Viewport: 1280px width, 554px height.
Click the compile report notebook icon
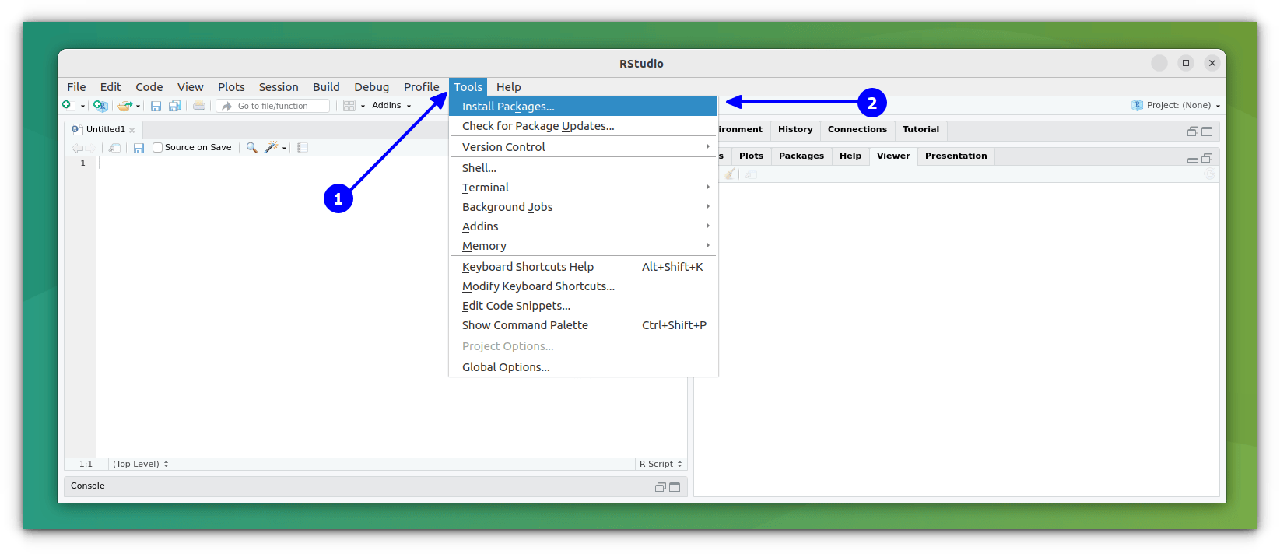303,147
